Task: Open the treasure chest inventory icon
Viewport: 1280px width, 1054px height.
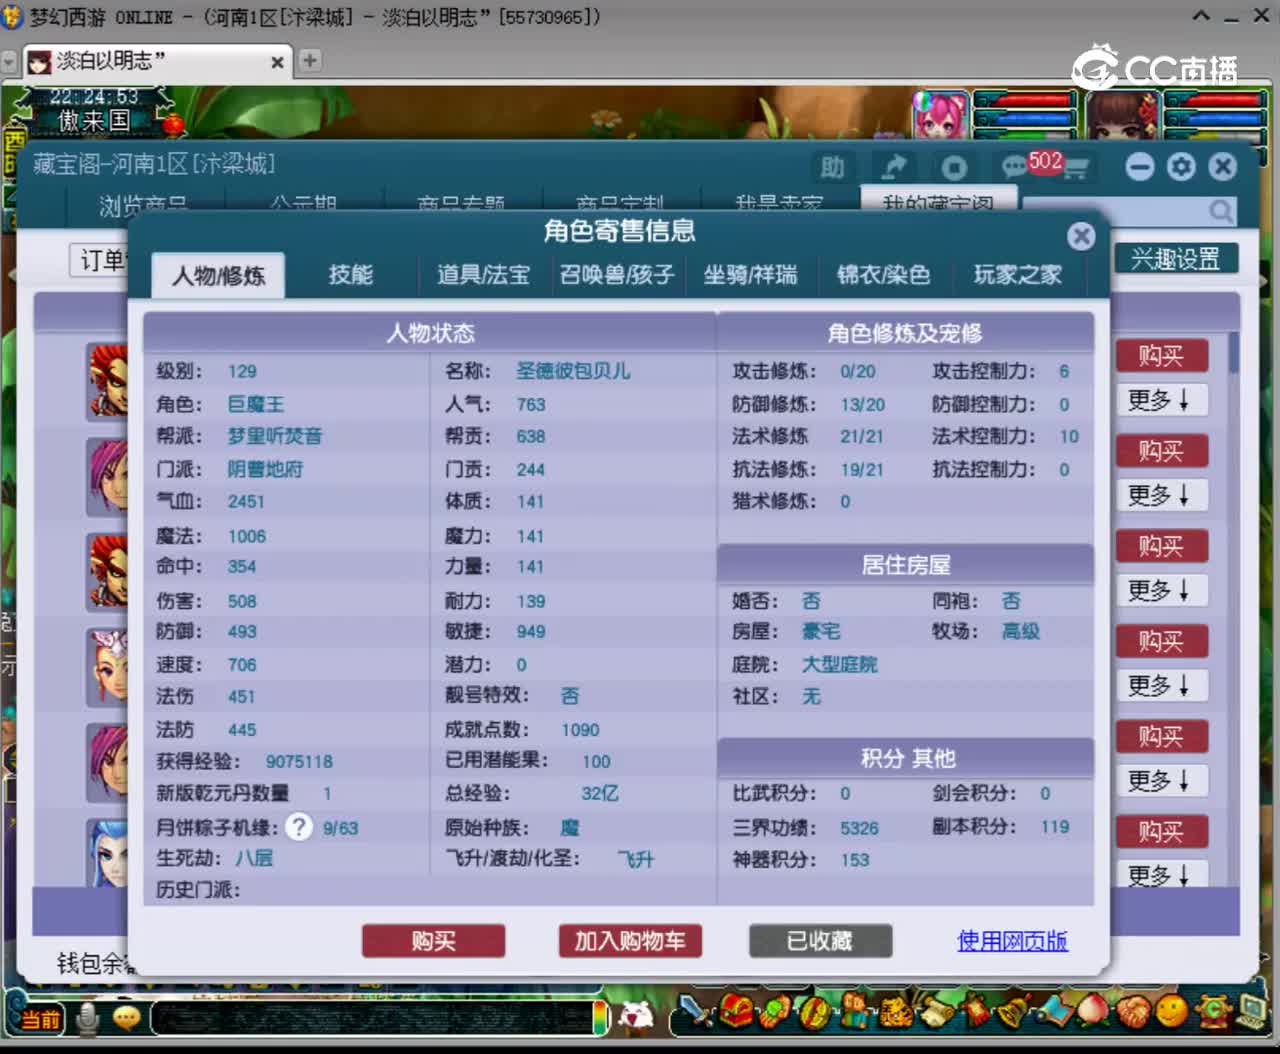Action: coord(738,1012)
